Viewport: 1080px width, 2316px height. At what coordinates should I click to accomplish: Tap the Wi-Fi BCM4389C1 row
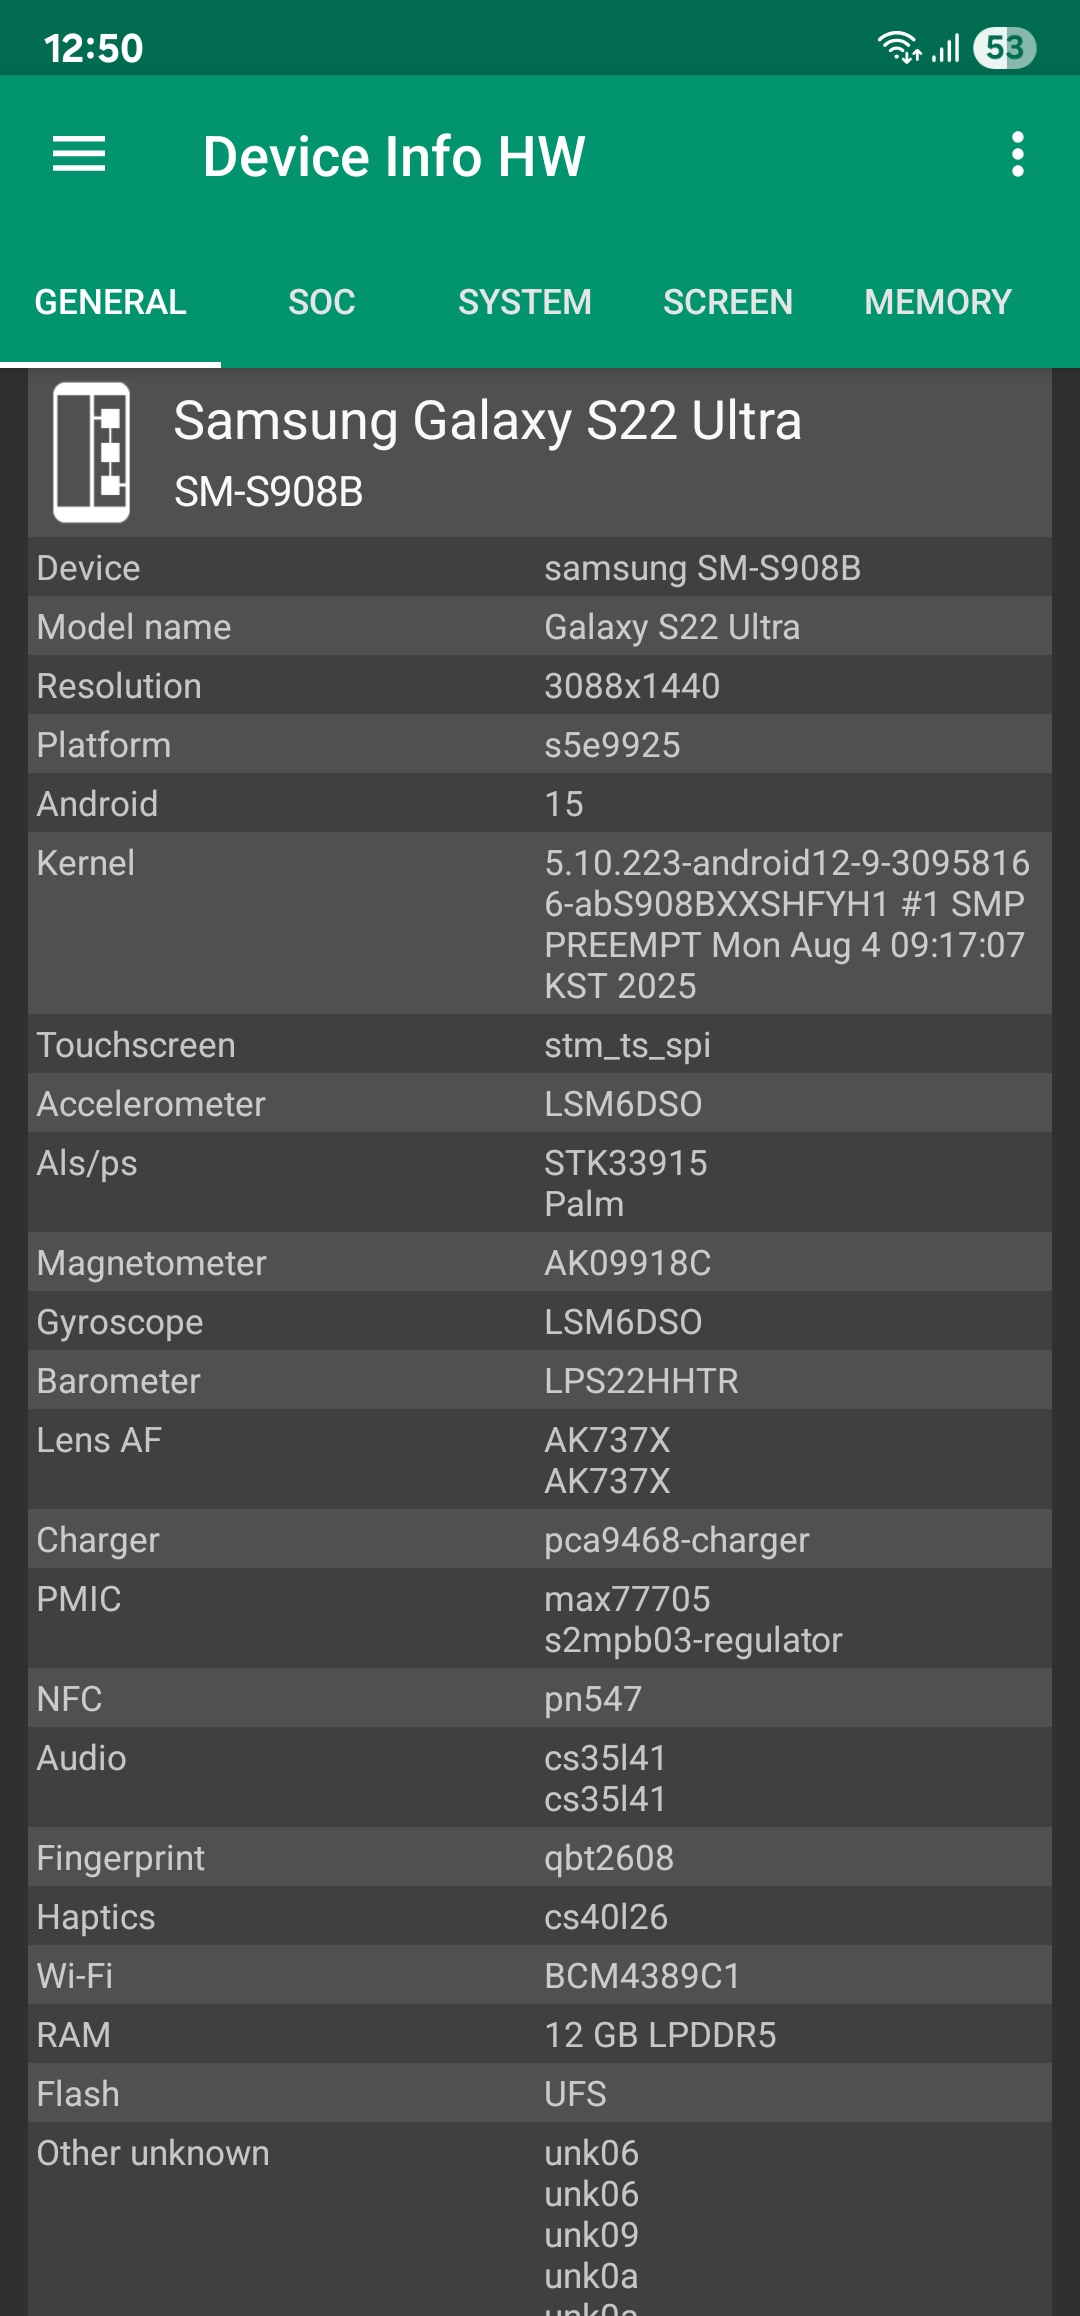(540, 1975)
